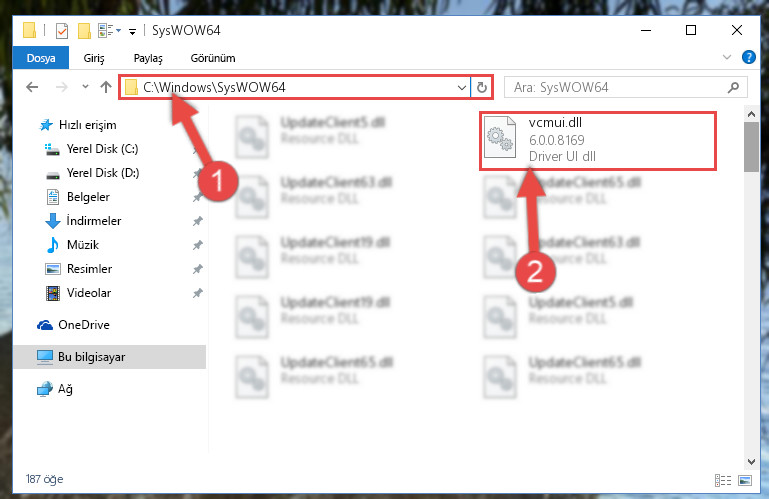Screen dimensions: 769x499
Task: Open the Help question mark icon
Action: 748,57
